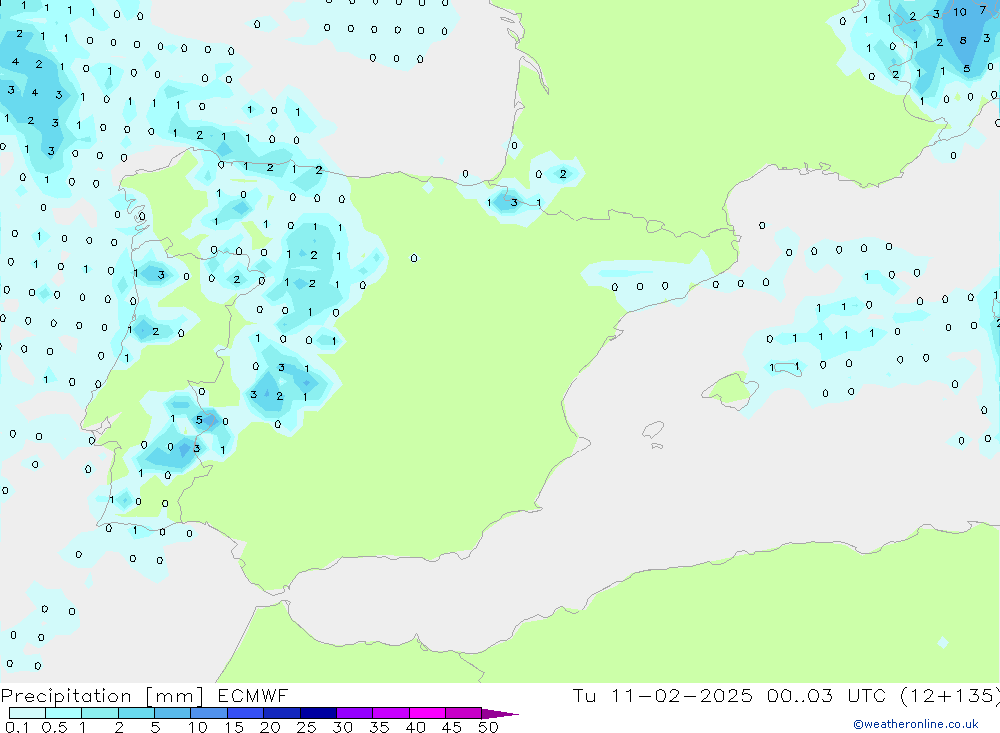Image resolution: width=1000 pixels, height=733 pixels.
Task: Click the 0.5–1 mm legend color box
Action: point(63,713)
